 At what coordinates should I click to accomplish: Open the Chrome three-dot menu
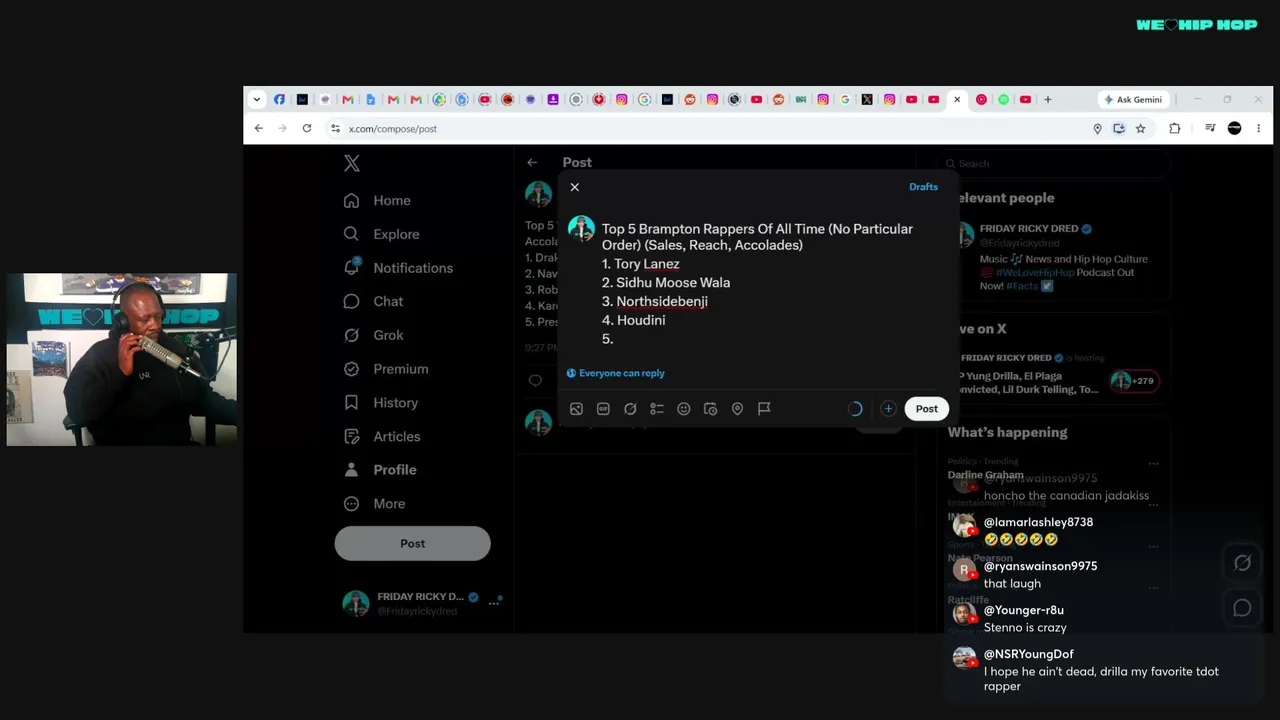point(1258,128)
